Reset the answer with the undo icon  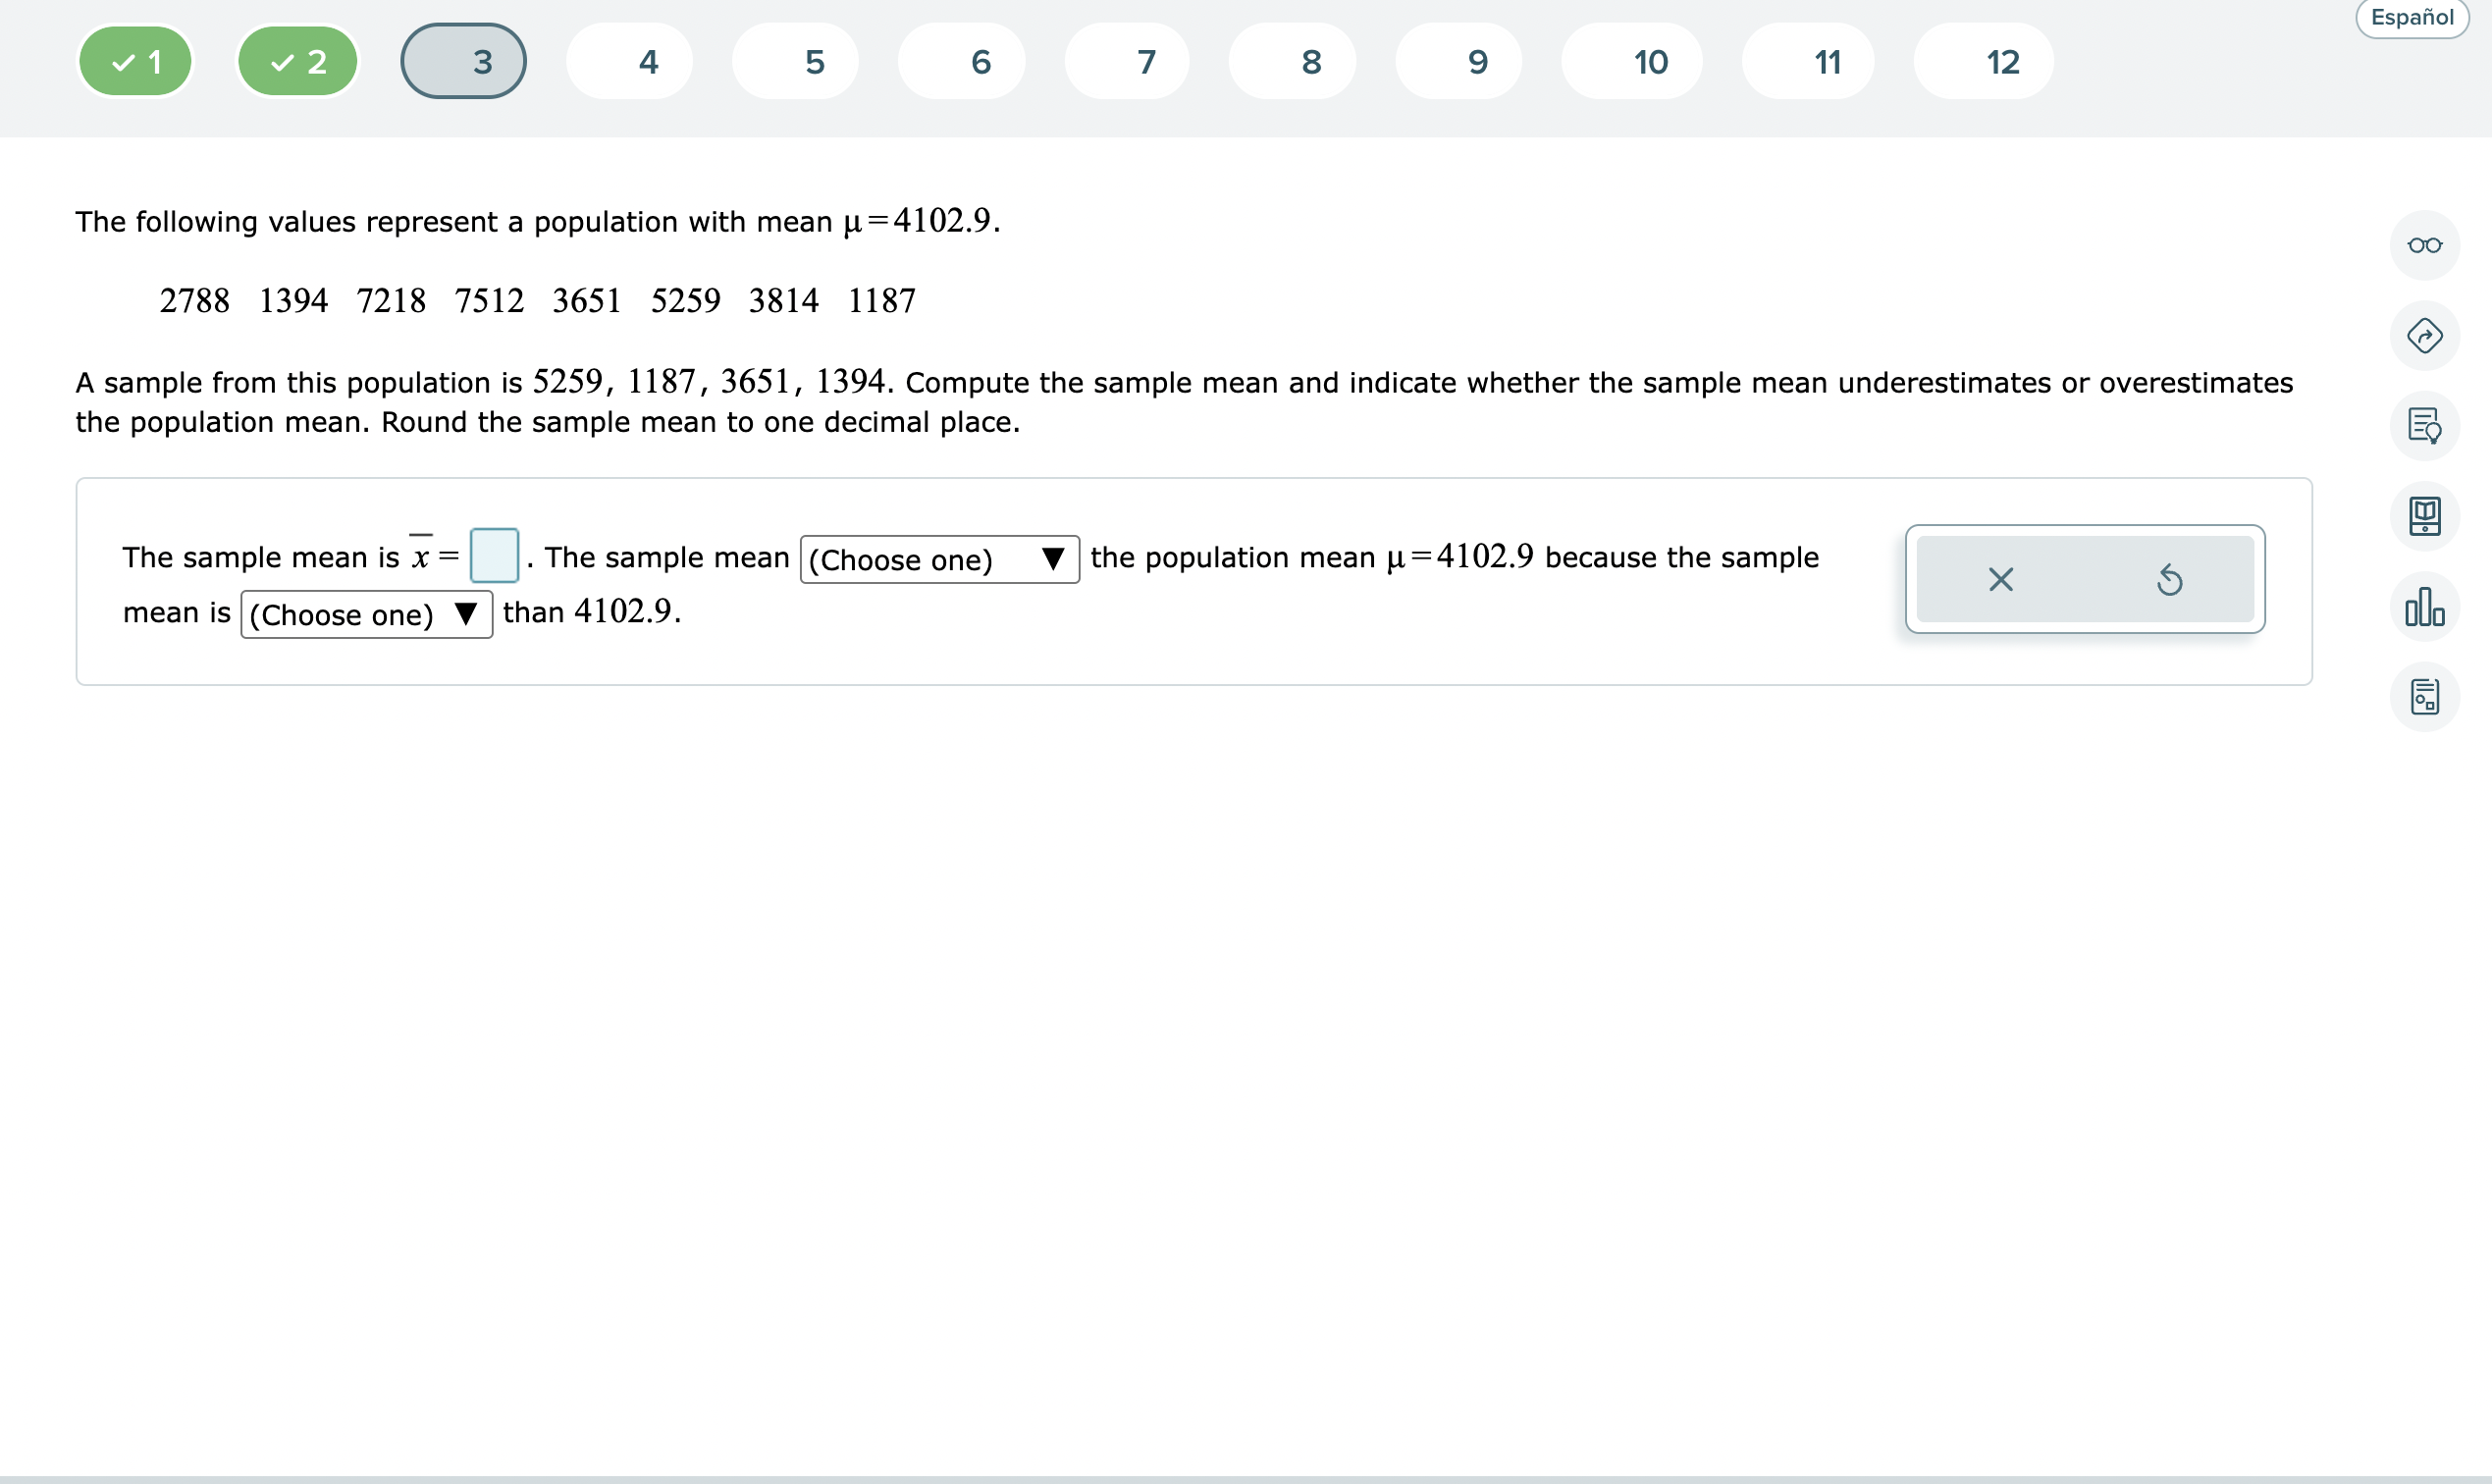2171,580
